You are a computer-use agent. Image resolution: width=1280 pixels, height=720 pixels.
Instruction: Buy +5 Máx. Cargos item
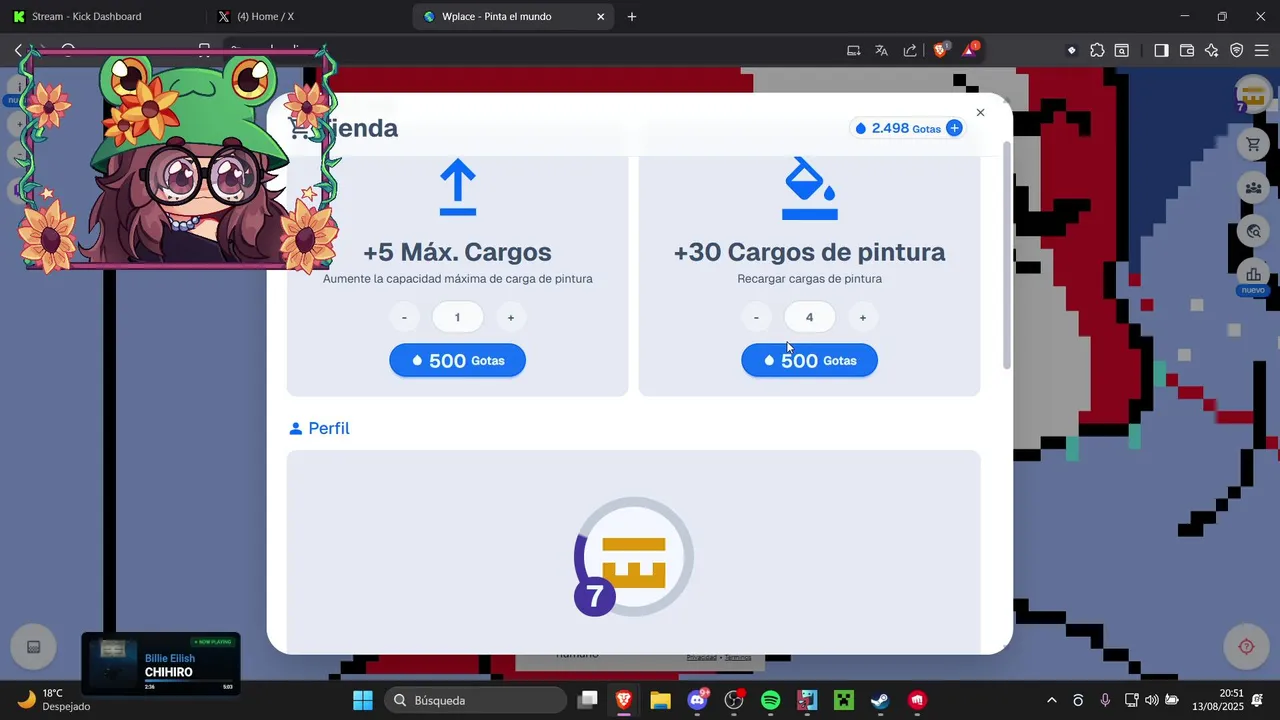457,360
